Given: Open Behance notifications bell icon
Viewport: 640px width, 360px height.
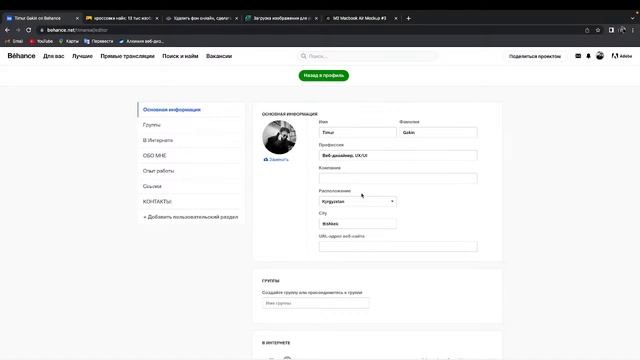Looking at the screenshot, I should click(589, 56).
